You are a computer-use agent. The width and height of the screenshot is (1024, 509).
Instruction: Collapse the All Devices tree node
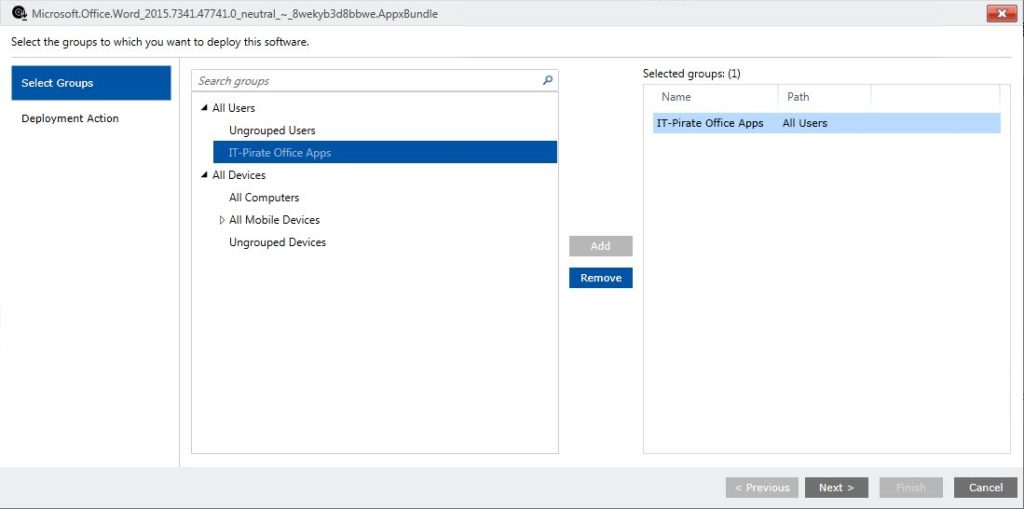click(x=204, y=175)
